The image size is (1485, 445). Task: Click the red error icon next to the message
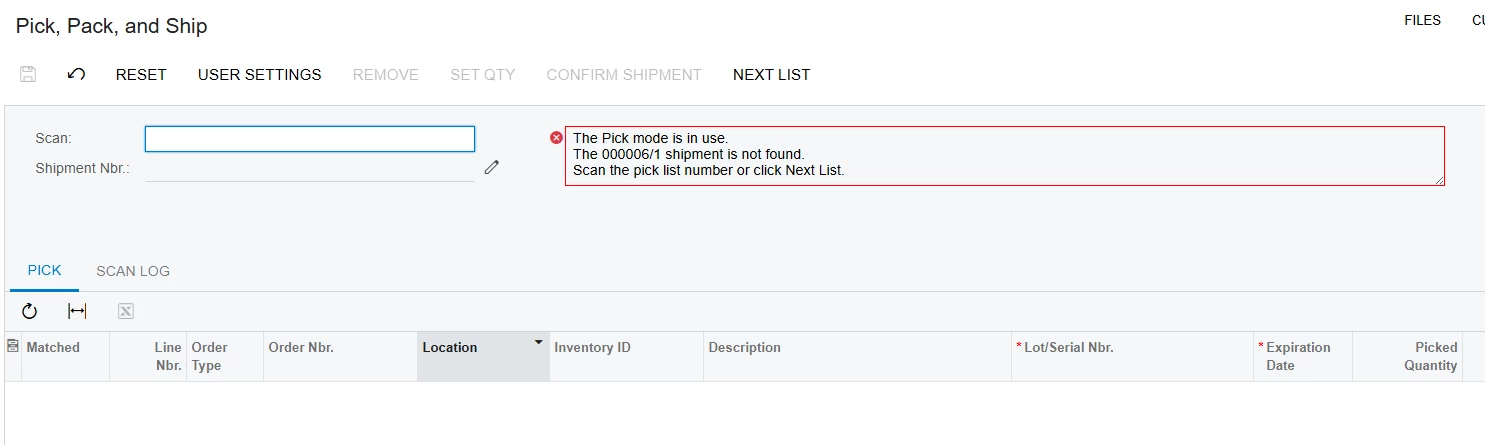point(556,137)
